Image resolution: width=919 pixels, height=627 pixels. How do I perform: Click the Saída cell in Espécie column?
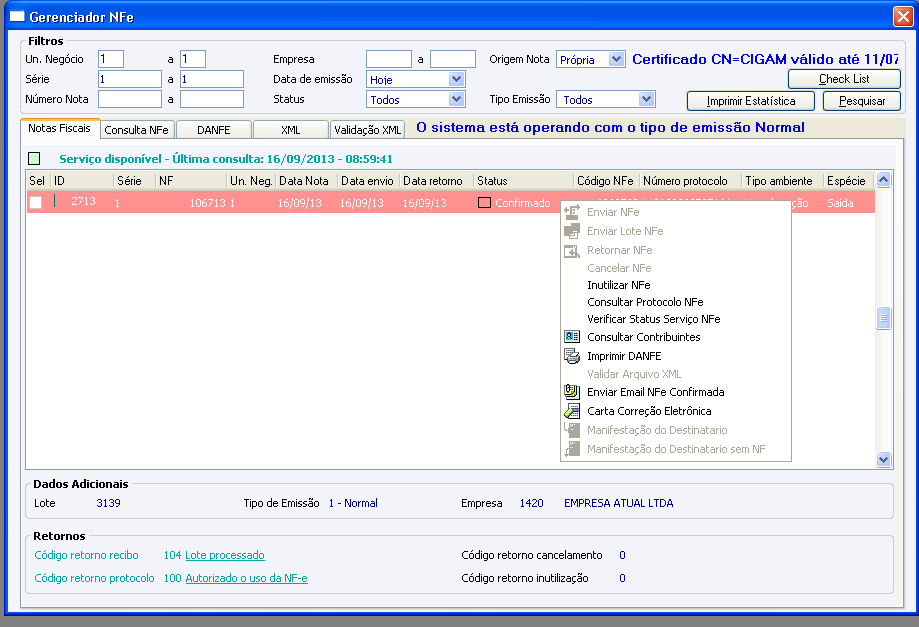840,203
